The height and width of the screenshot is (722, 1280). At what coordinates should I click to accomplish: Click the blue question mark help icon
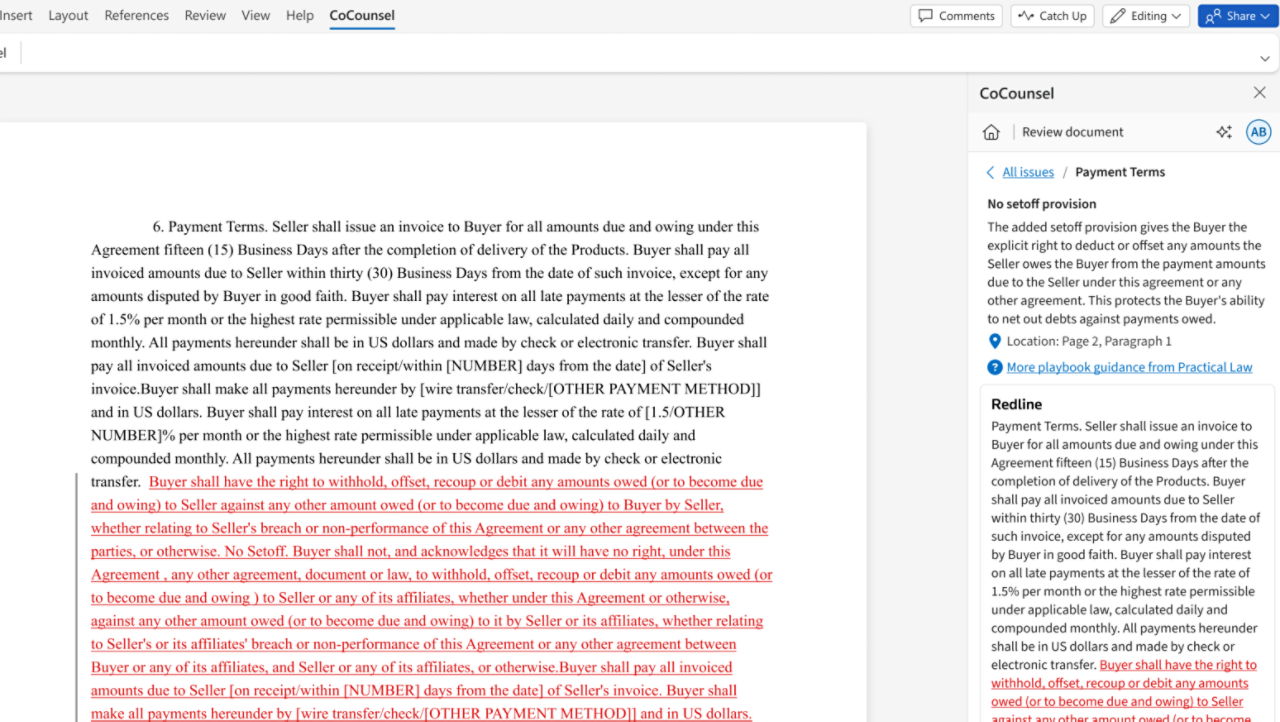(994, 367)
